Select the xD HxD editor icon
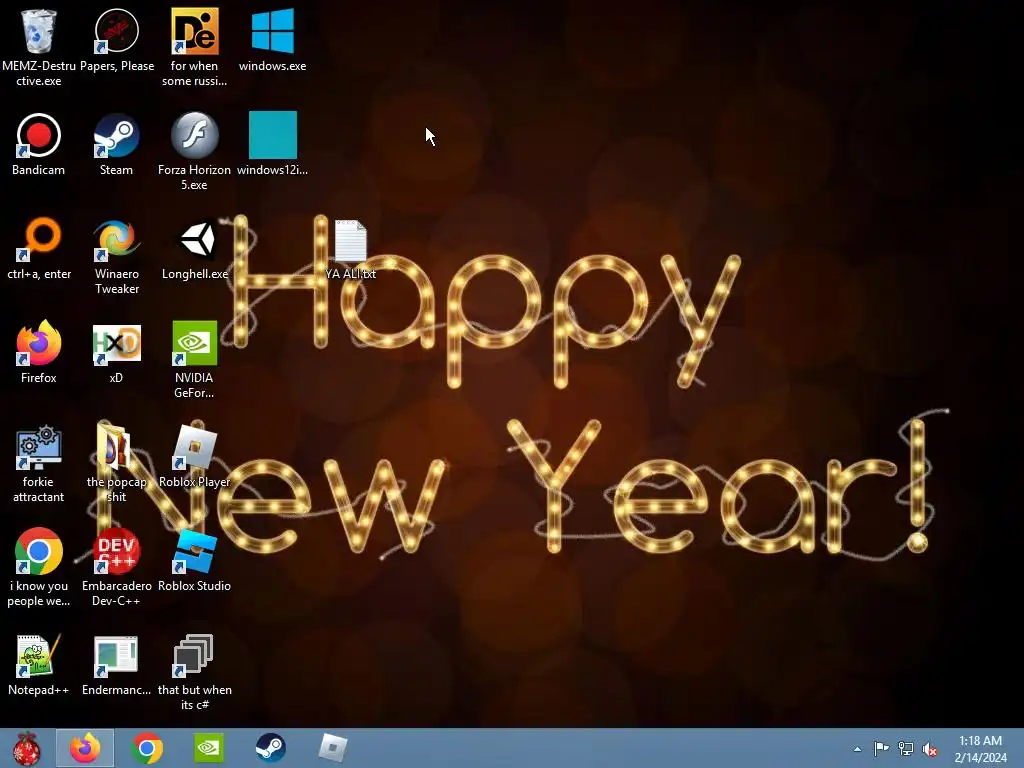1024x768 pixels. [x=116, y=344]
